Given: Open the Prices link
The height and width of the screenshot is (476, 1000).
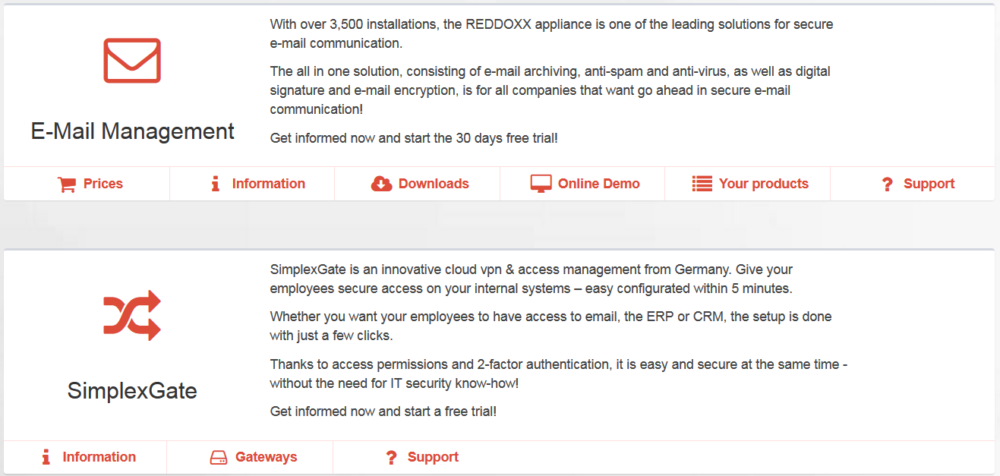Looking at the screenshot, I should coord(103,184).
